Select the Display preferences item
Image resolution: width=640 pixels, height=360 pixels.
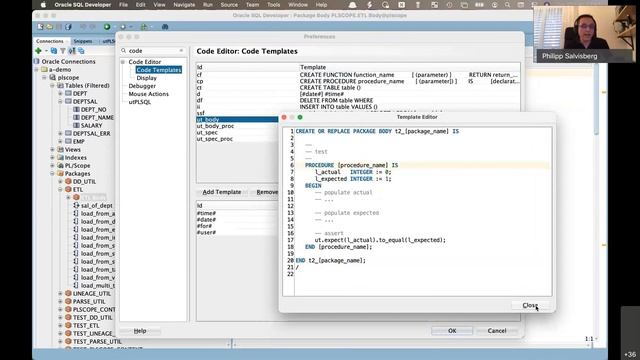click(x=147, y=78)
